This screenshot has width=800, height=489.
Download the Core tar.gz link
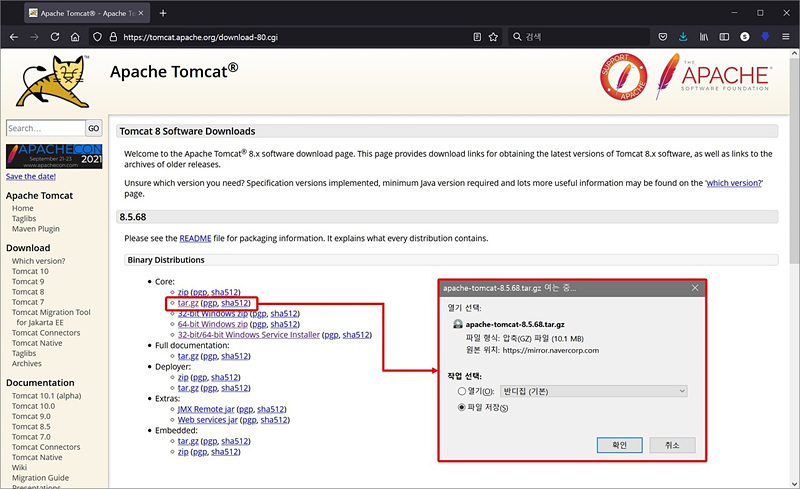pos(188,303)
